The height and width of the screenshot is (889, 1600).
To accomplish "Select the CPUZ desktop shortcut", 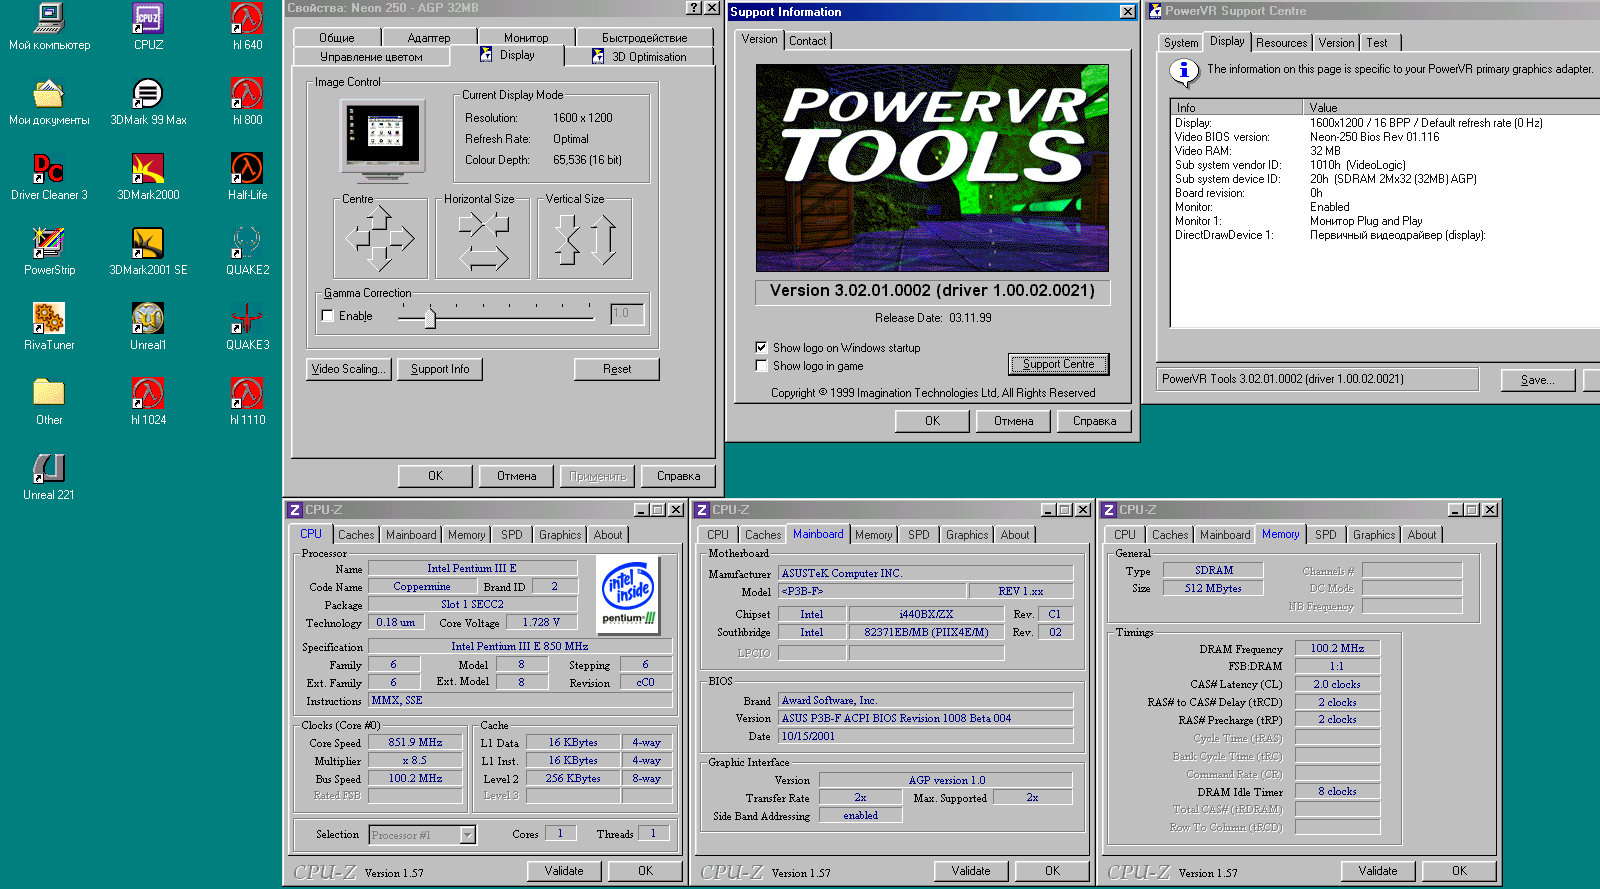I will coord(148,26).
